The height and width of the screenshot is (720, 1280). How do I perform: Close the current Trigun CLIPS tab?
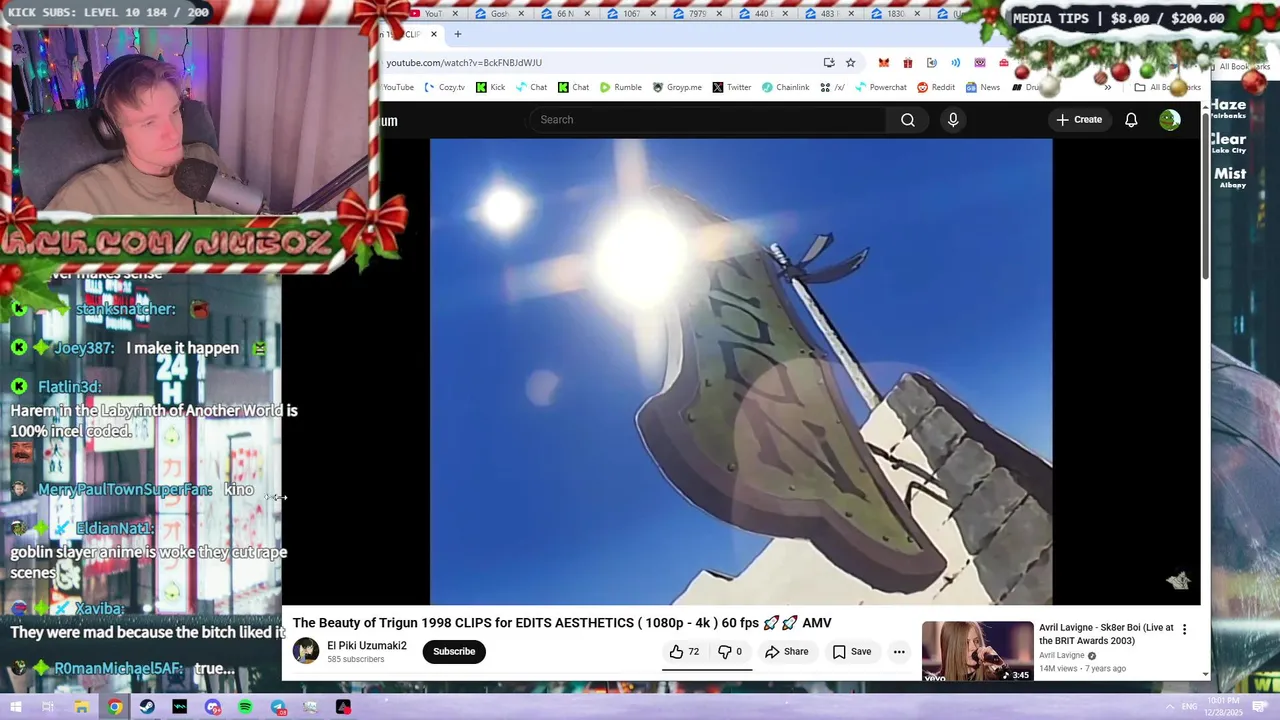coord(434,34)
